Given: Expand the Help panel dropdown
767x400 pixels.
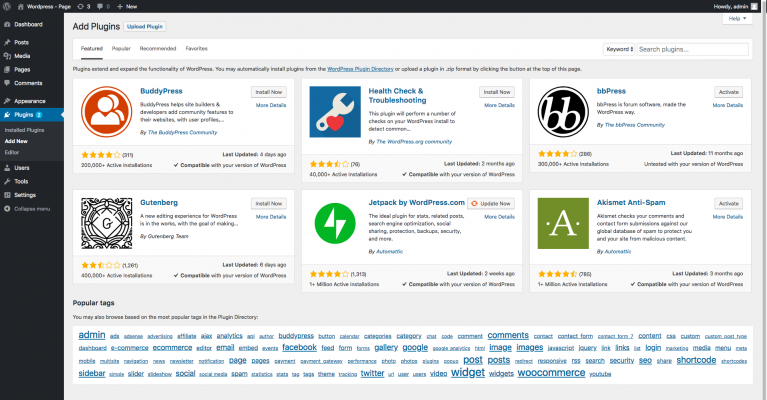Looking at the screenshot, I should (x=737, y=19).
